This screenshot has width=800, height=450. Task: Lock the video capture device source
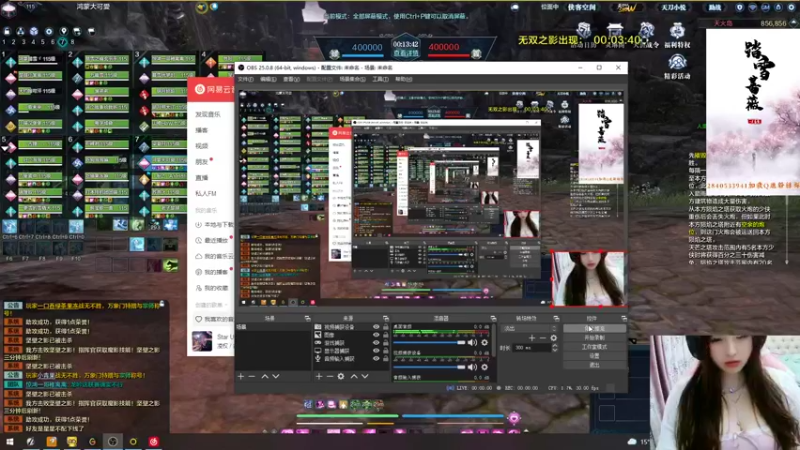coord(386,327)
